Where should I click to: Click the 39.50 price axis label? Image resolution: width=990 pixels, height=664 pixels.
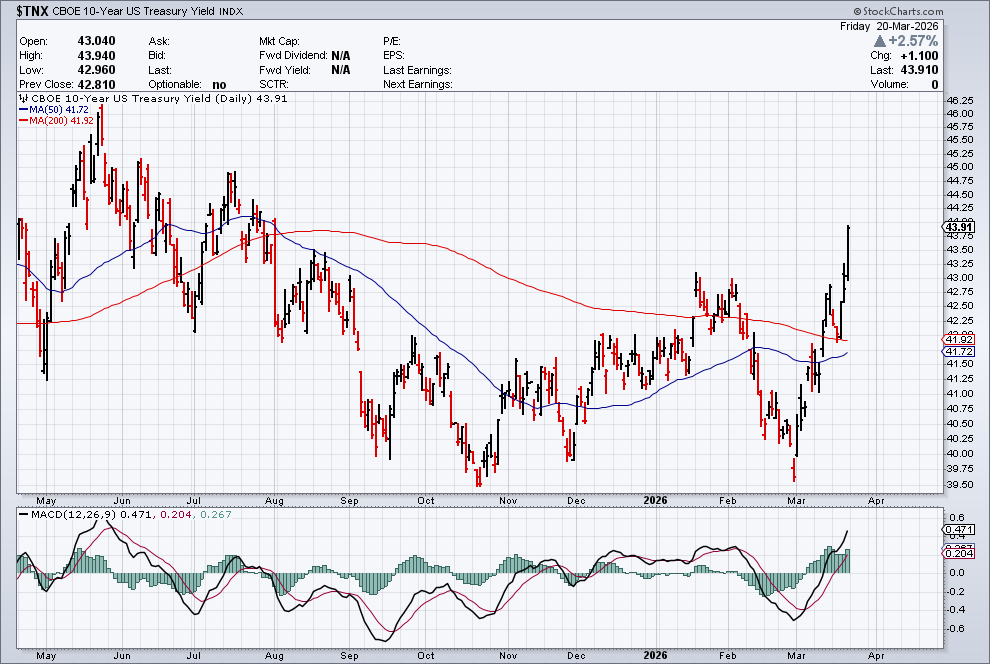(960, 485)
